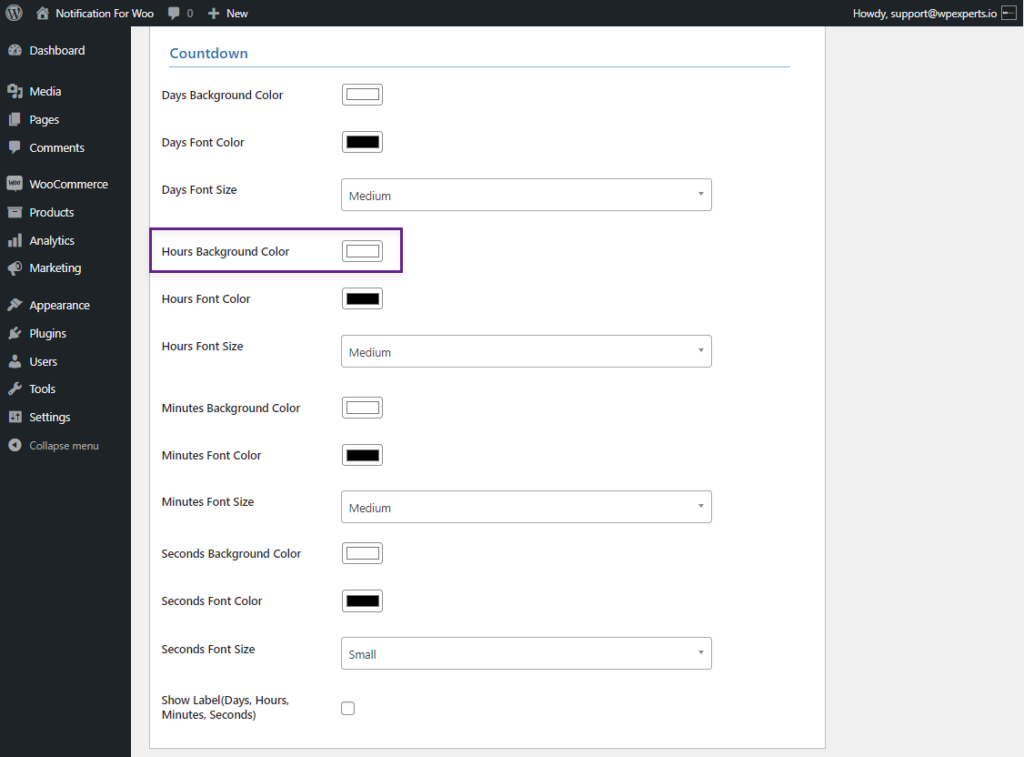Open the Analytics menu label
Image resolution: width=1024 pixels, height=757 pixels.
click(52, 240)
